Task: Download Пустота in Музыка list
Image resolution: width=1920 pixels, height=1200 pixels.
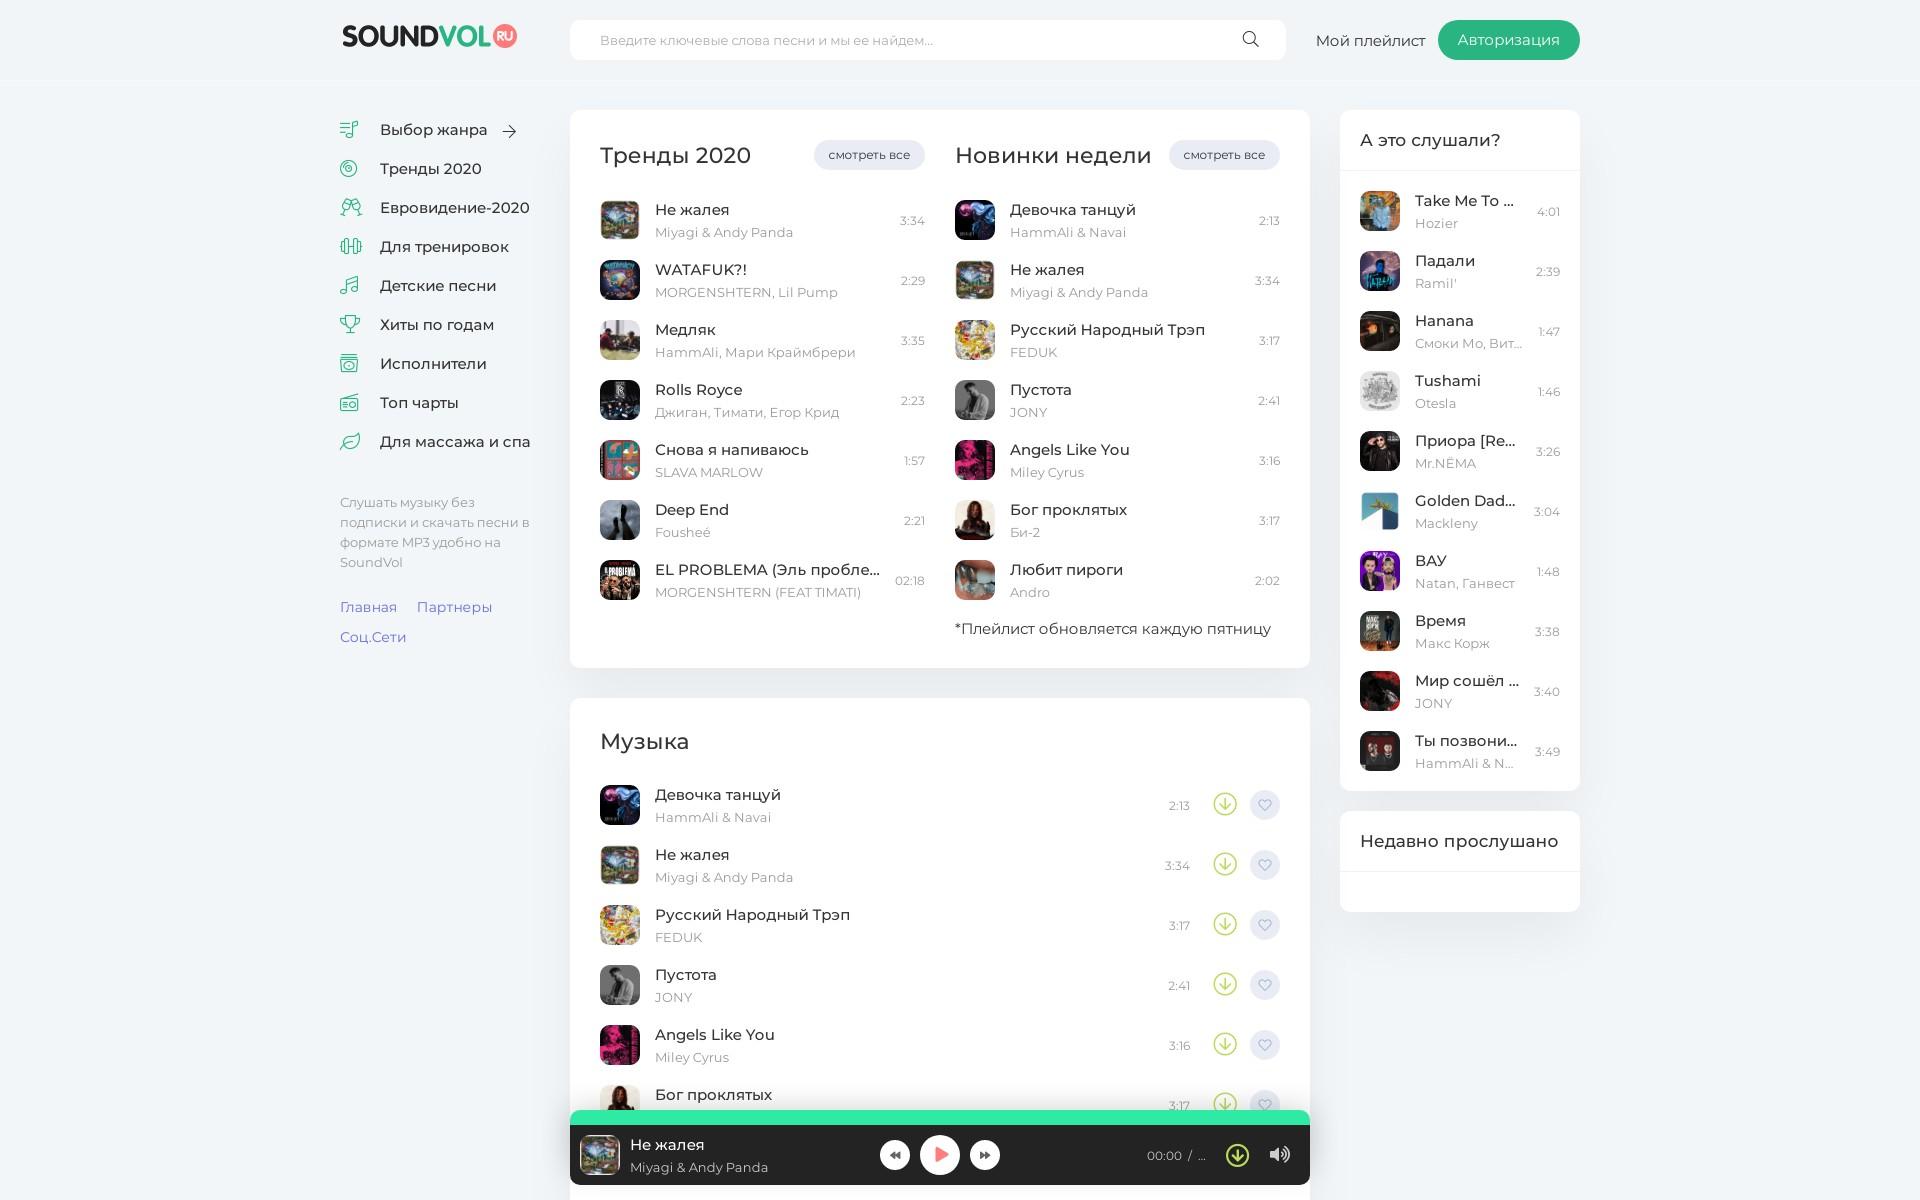Action: point(1225,984)
